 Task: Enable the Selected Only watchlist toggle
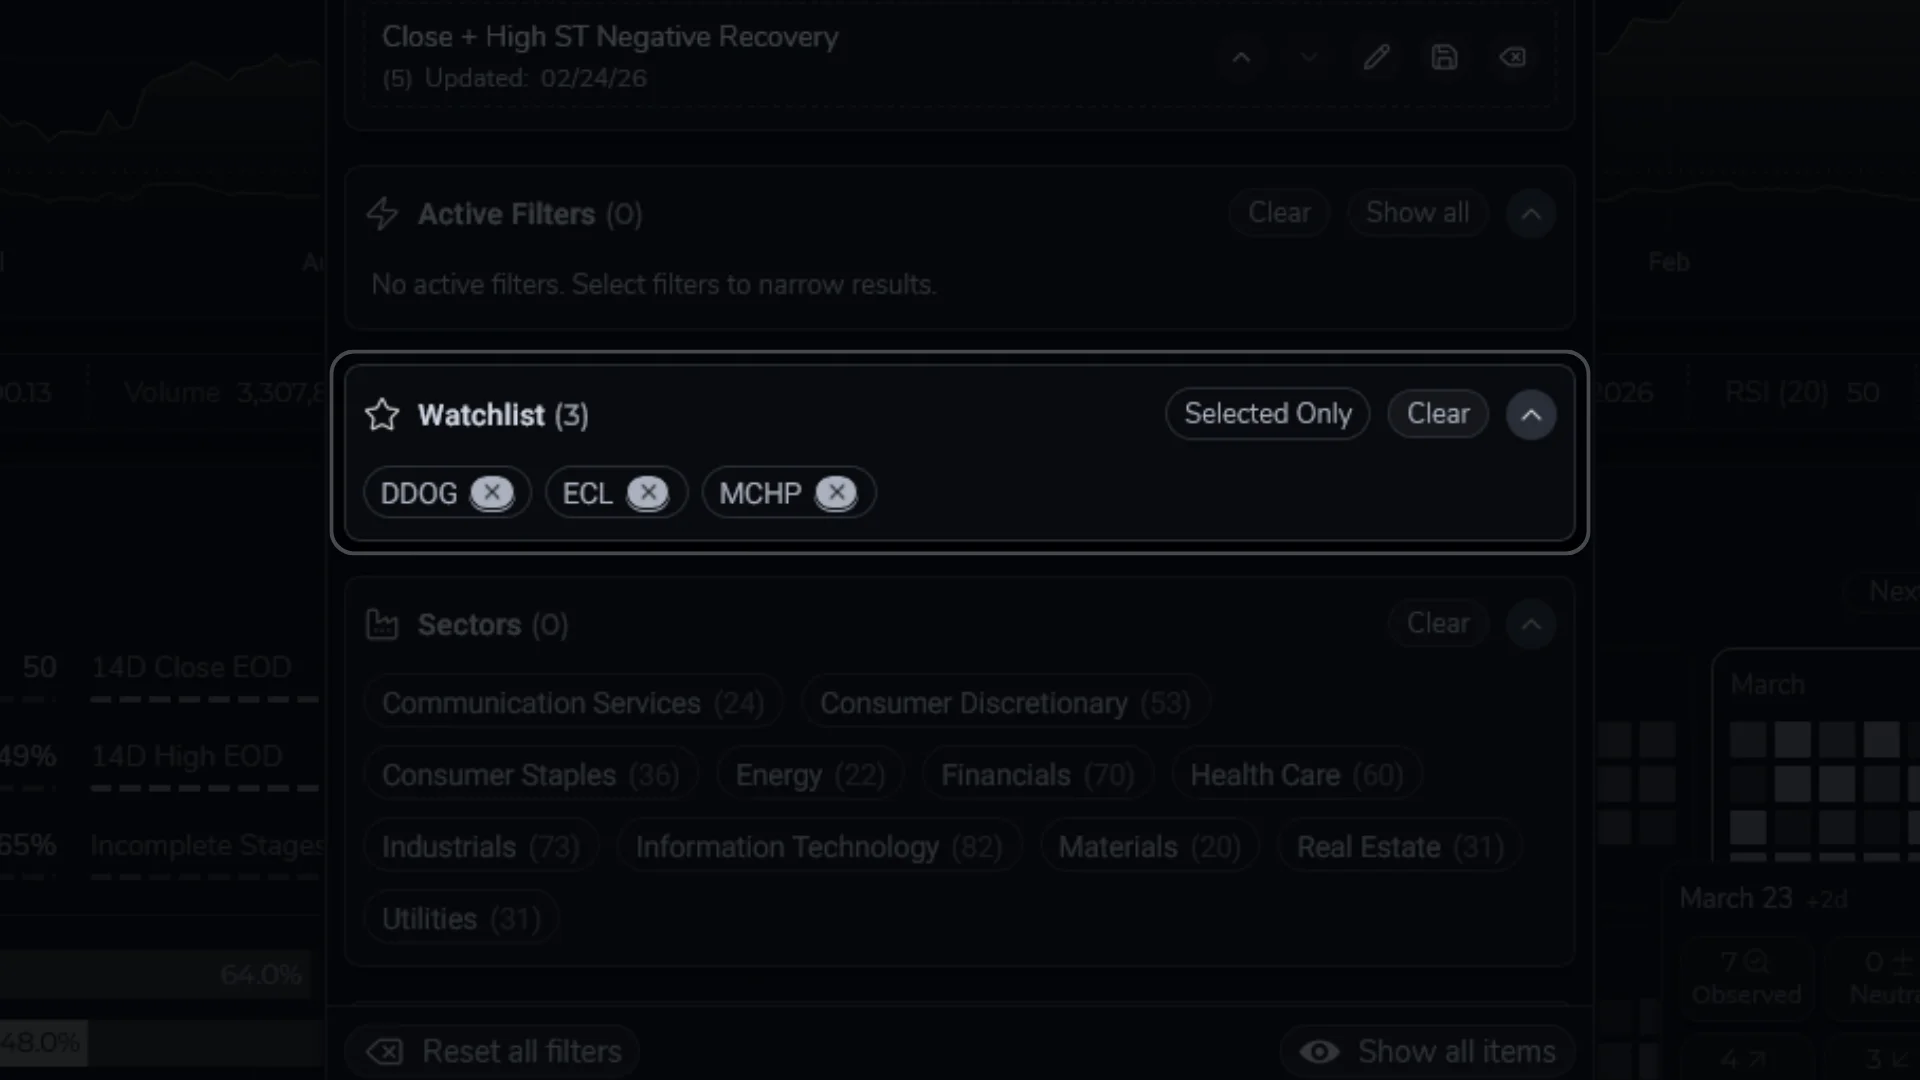[x=1266, y=413]
